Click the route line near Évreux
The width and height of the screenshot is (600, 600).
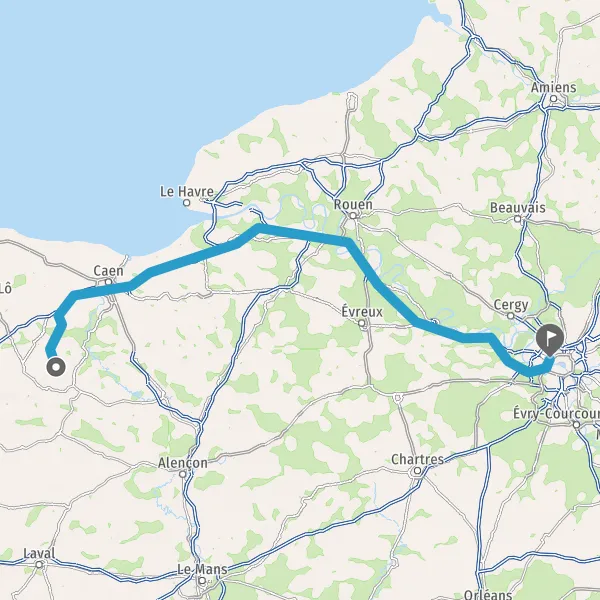tap(396, 301)
